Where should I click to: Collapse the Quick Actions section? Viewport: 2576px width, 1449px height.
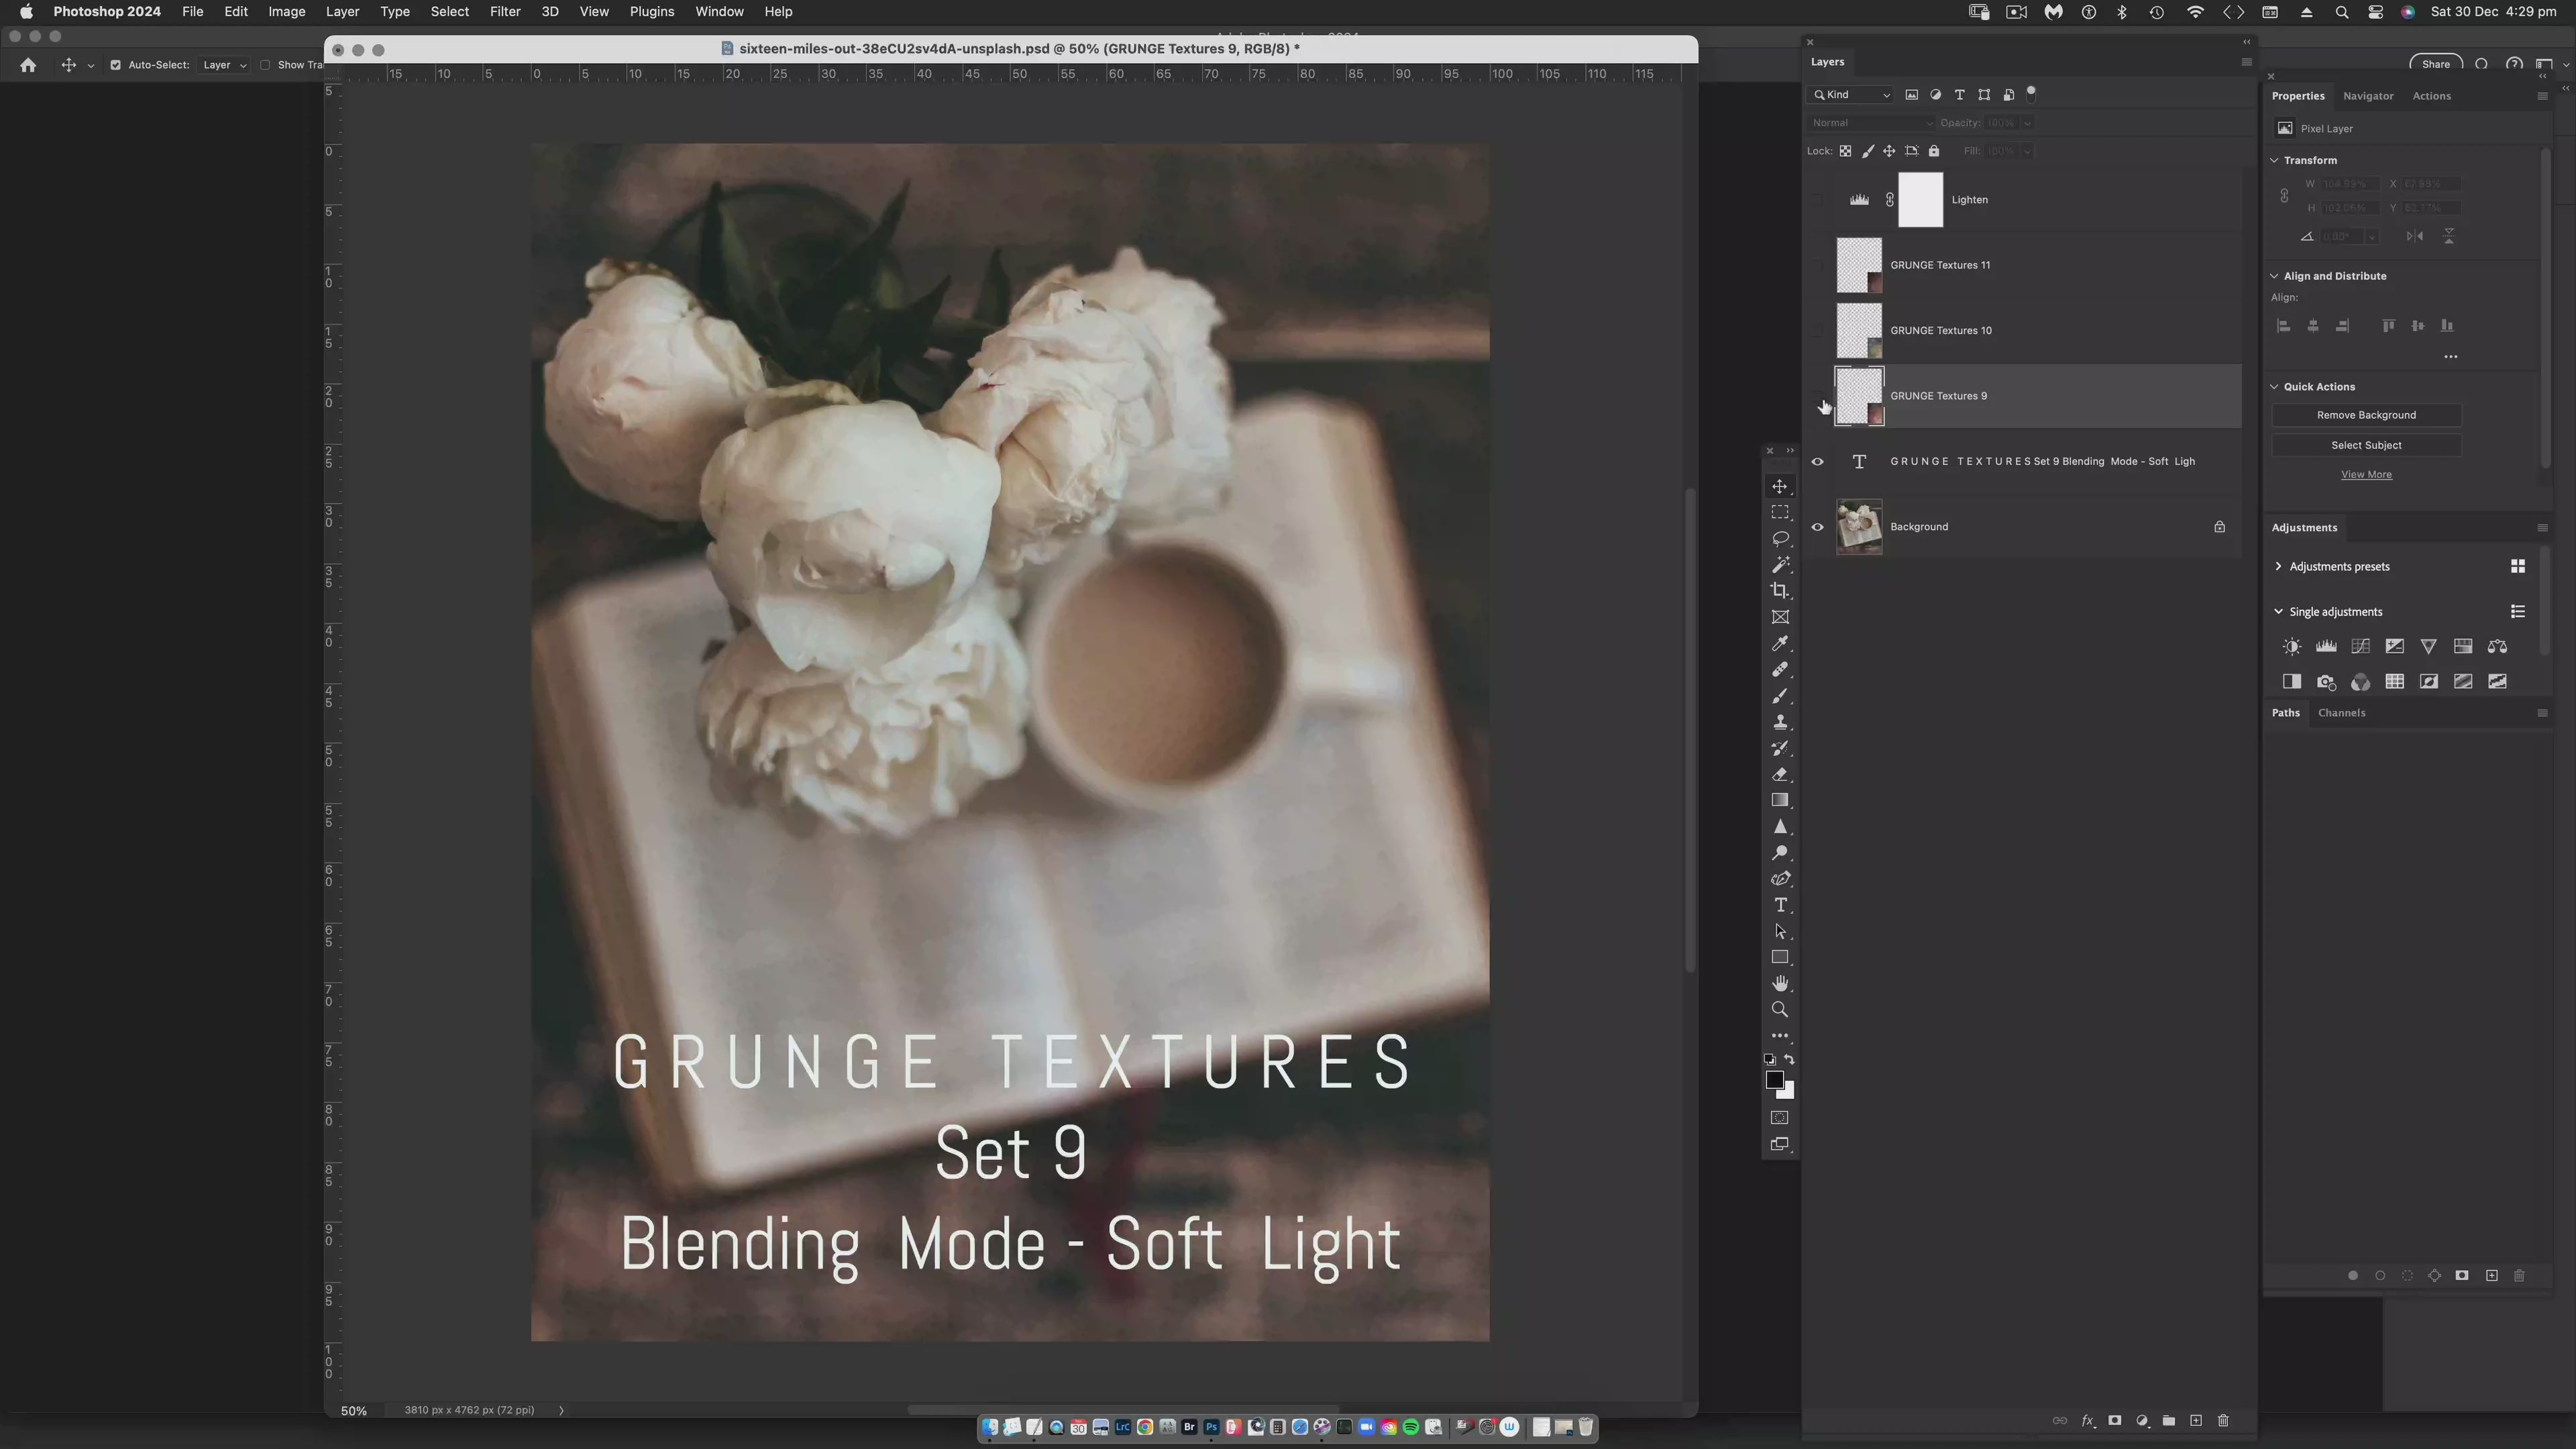click(x=2274, y=387)
